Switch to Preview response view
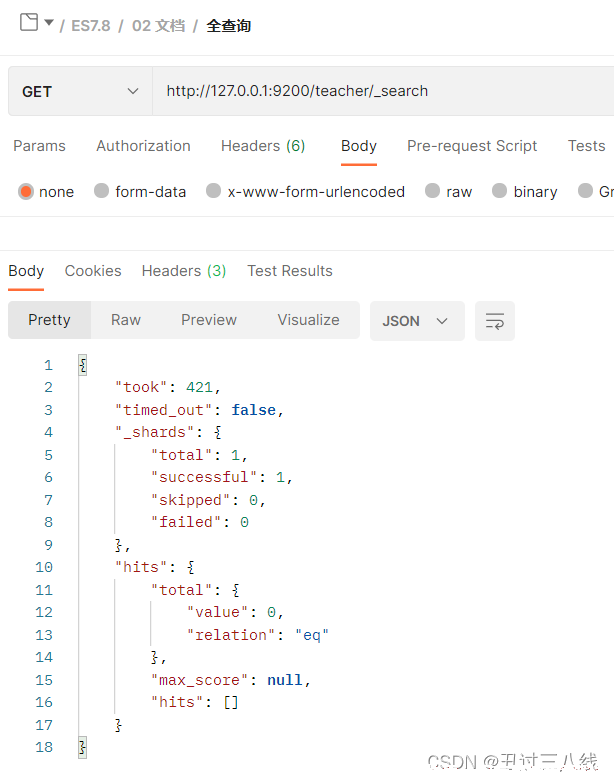614x782 pixels. coord(208,320)
